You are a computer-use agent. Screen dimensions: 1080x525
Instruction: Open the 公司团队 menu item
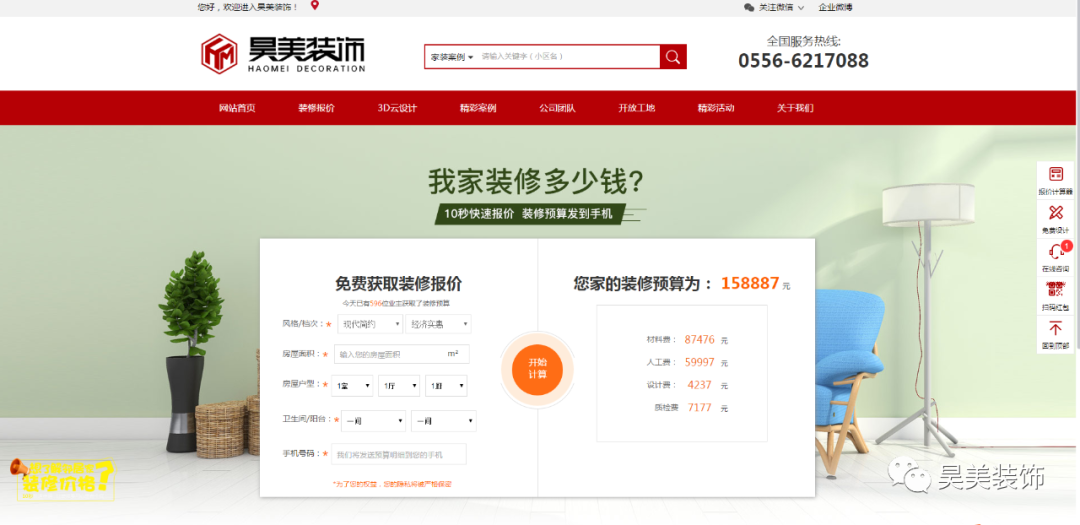point(557,108)
